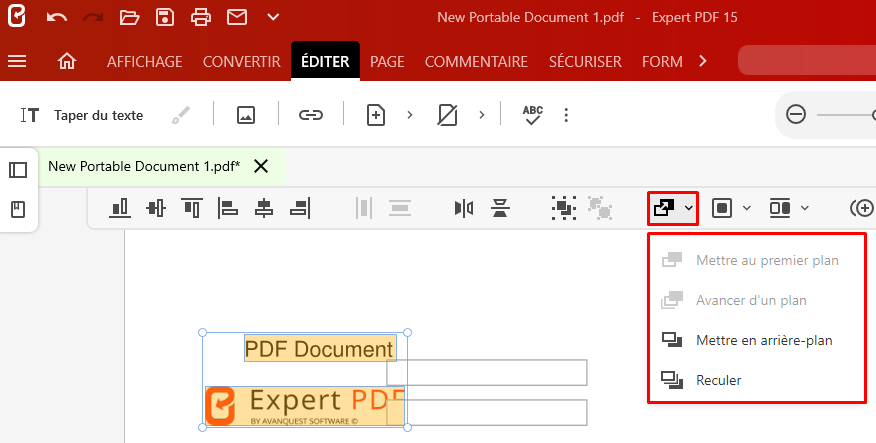Save the document with the floppy disk icon

coord(165,17)
